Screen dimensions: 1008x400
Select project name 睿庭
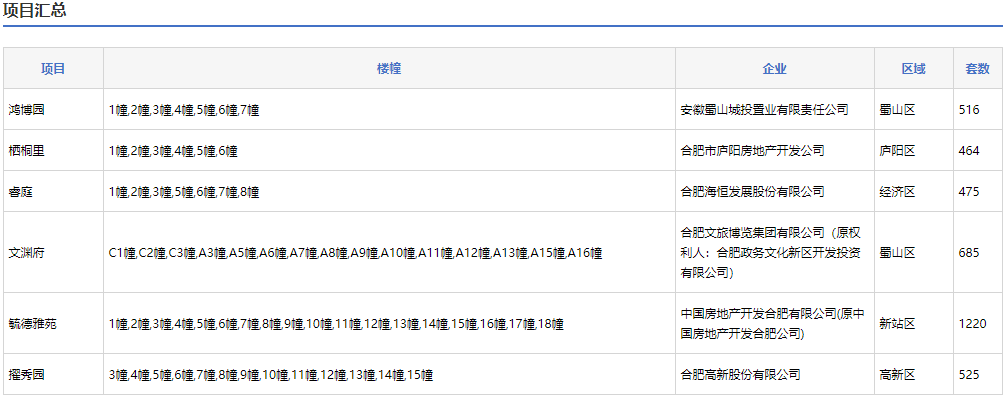pyautogui.click(x=21, y=192)
